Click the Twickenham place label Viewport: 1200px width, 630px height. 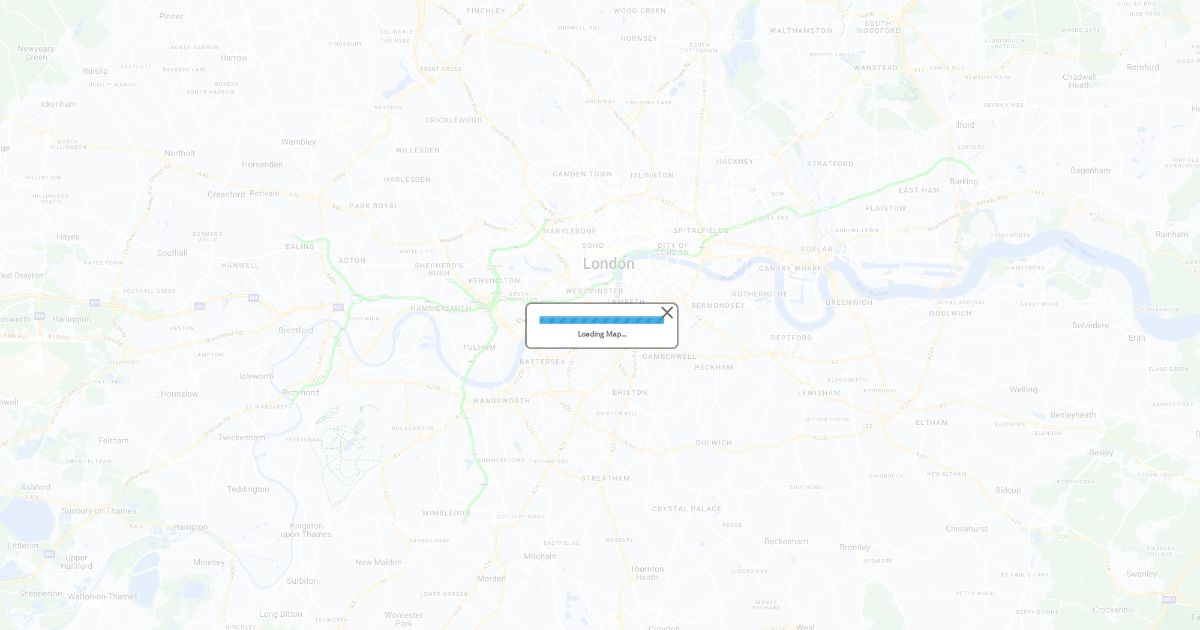242,437
